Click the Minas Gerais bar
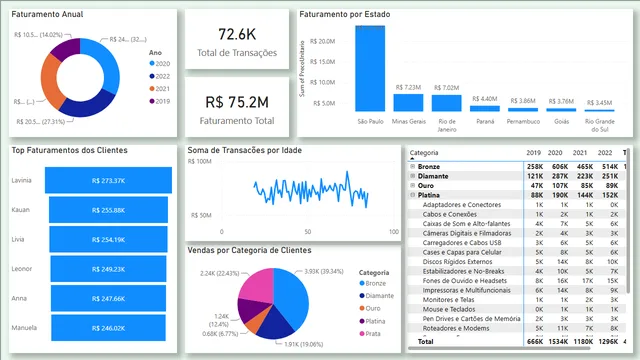This screenshot has width=640, height=360. (408, 102)
